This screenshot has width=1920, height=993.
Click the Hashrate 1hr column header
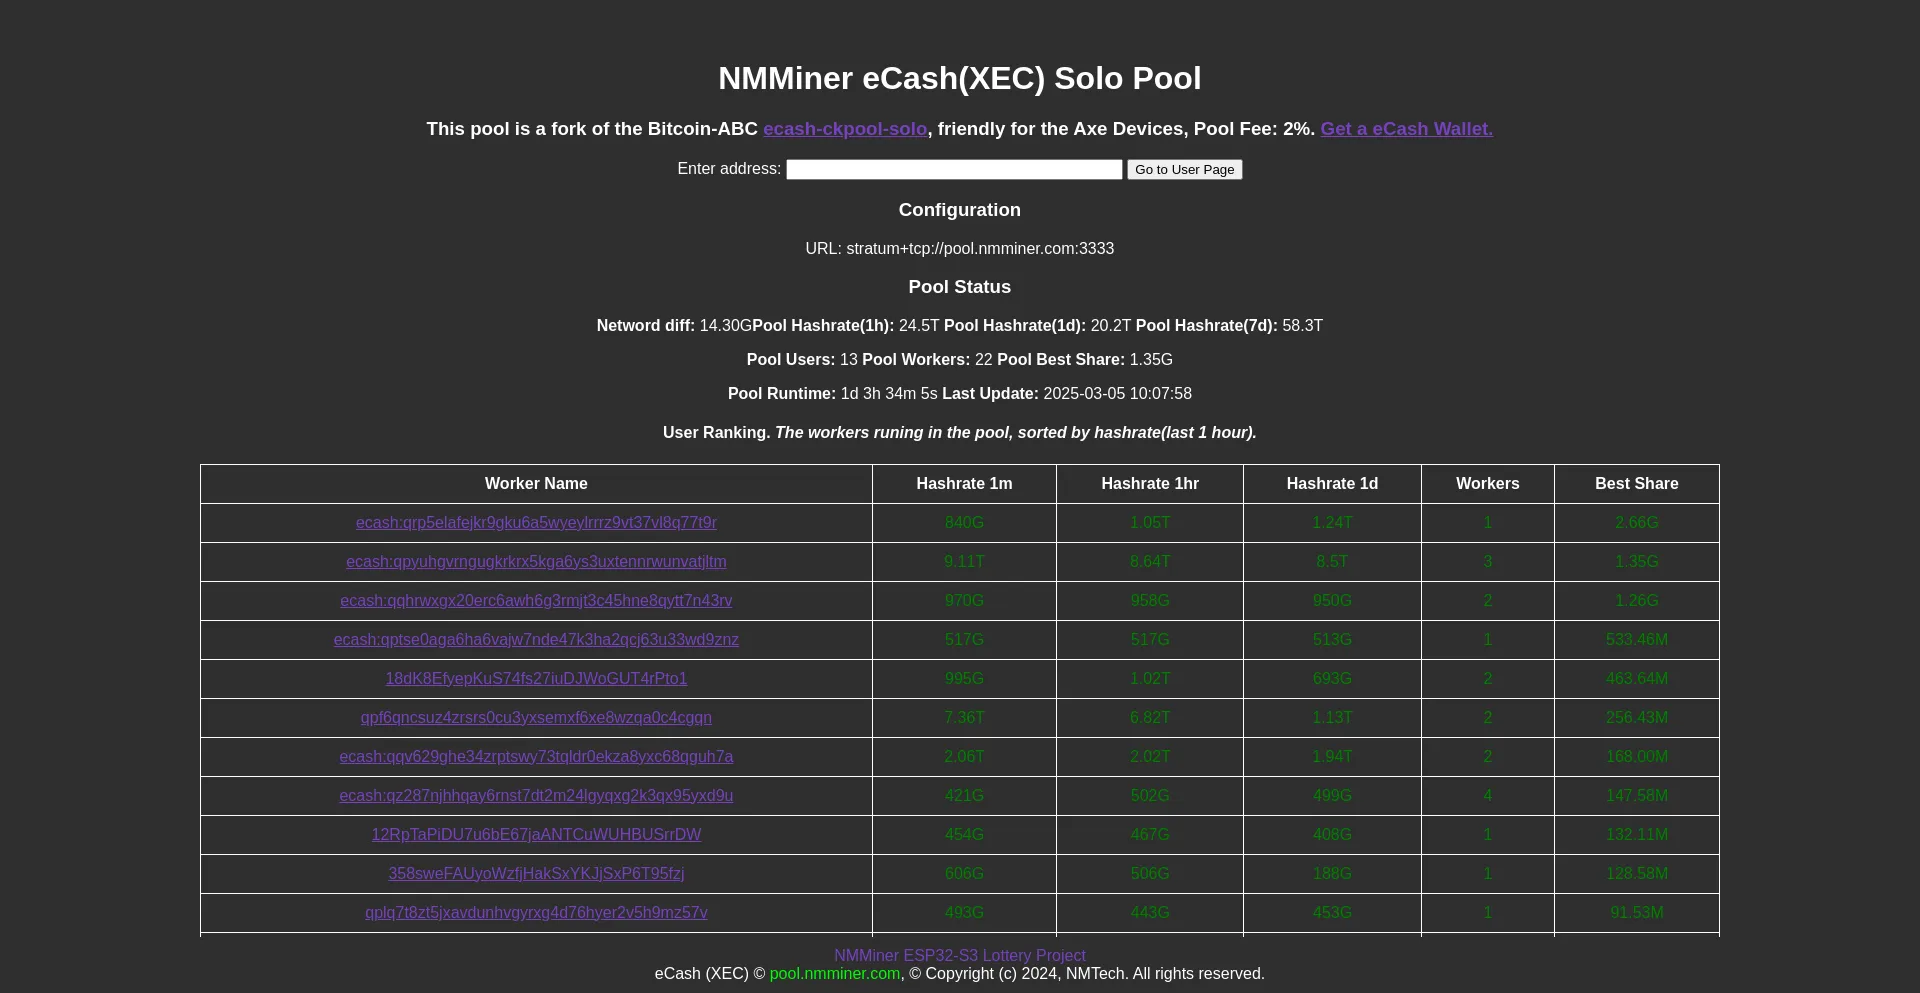(x=1149, y=484)
